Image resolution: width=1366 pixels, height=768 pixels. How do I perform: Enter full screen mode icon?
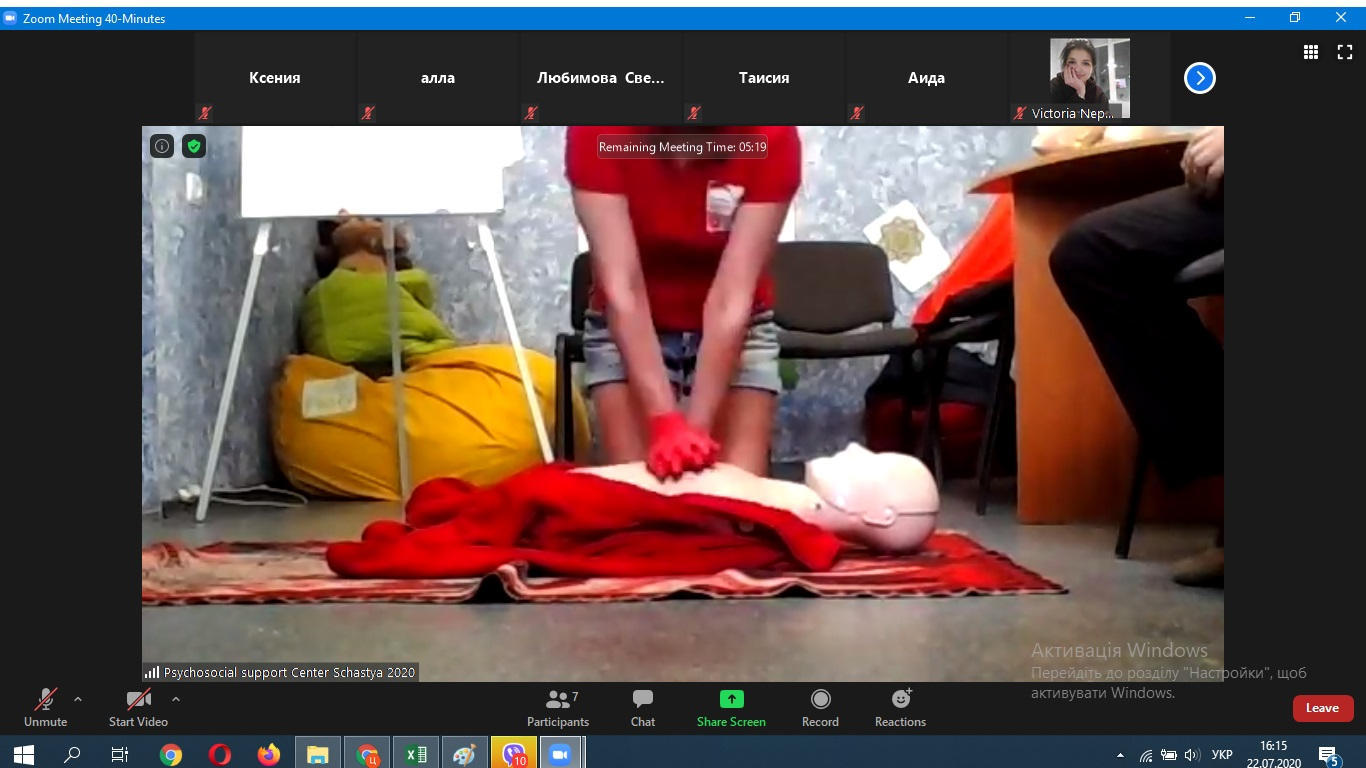[1345, 52]
